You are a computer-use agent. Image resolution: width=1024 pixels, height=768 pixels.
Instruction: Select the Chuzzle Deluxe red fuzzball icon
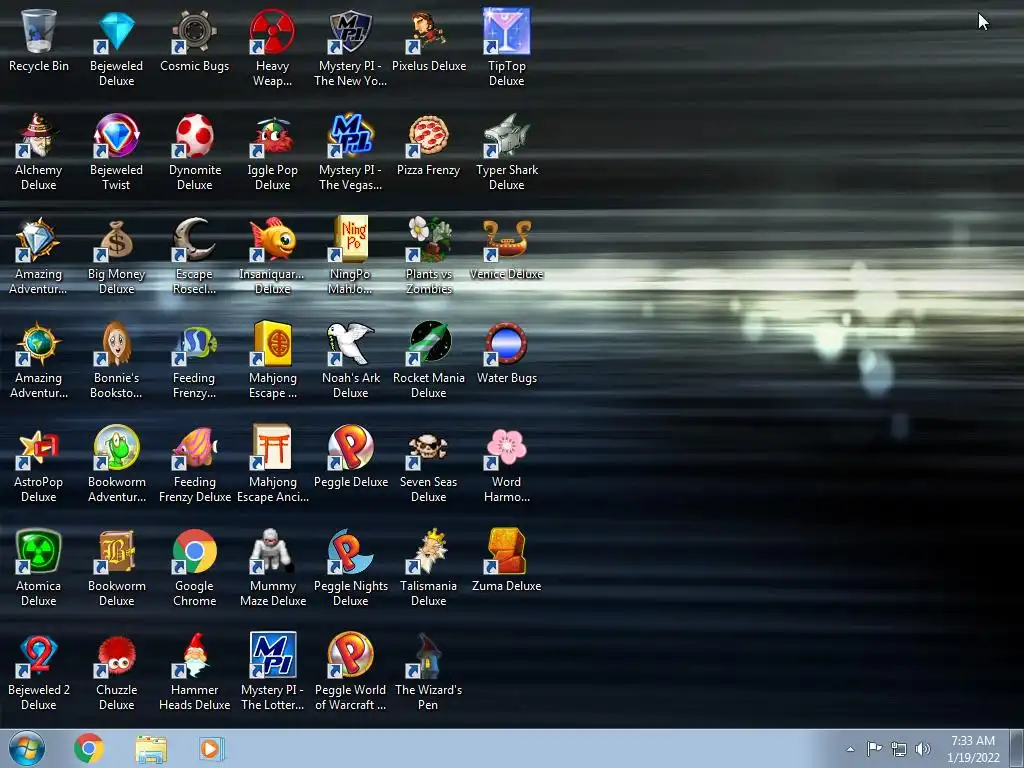tap(116, 655)
